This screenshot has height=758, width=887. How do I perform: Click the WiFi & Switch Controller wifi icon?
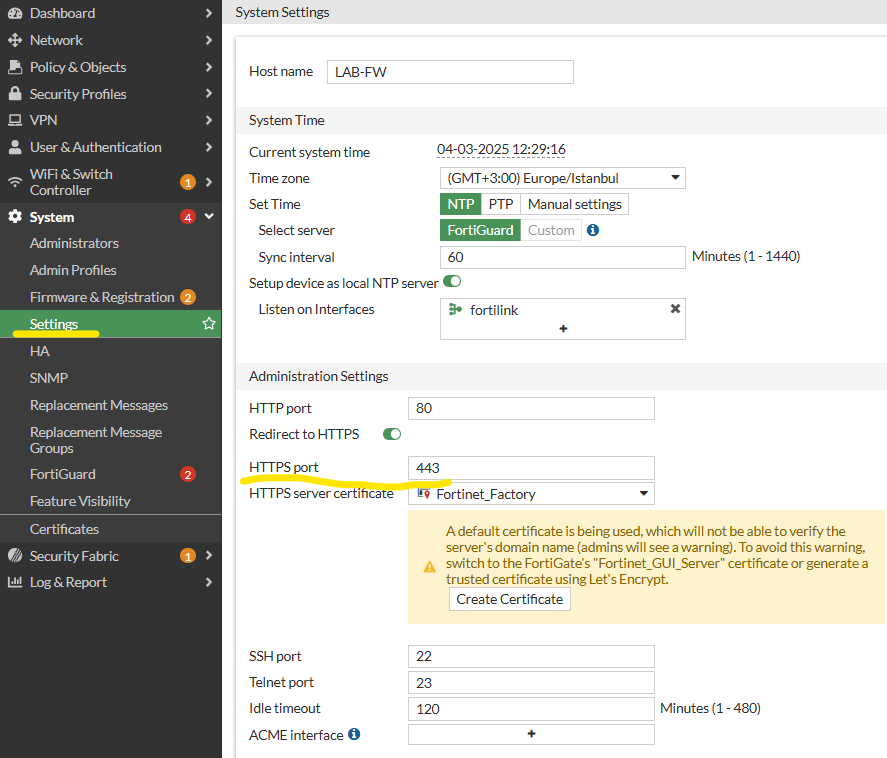[15, 182]
